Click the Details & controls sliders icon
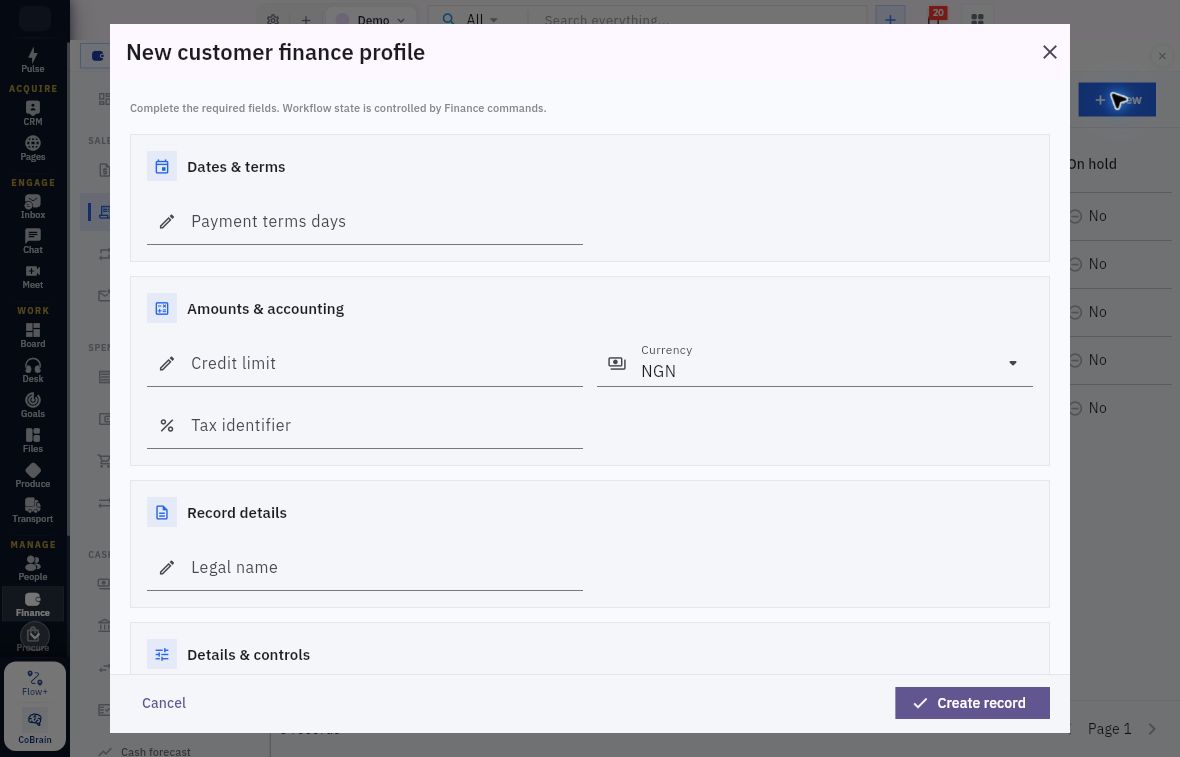1180x757 pixels. (x=162, y=655)
